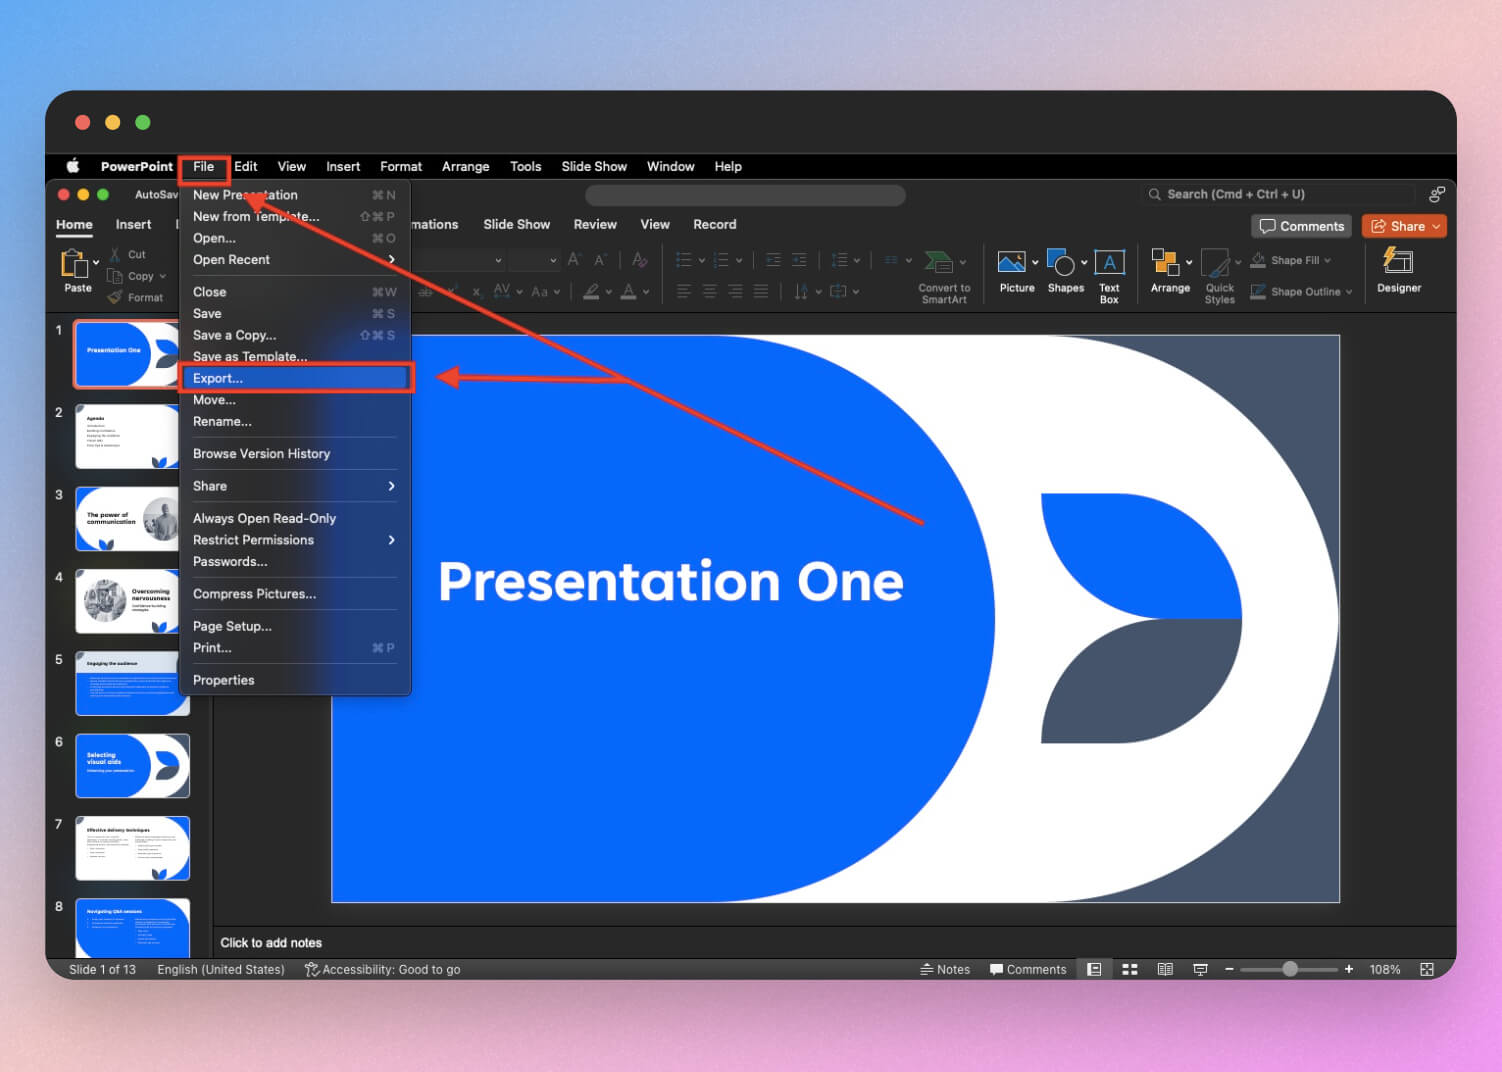Zoom in with the plus button

(x=1349, y=969)
